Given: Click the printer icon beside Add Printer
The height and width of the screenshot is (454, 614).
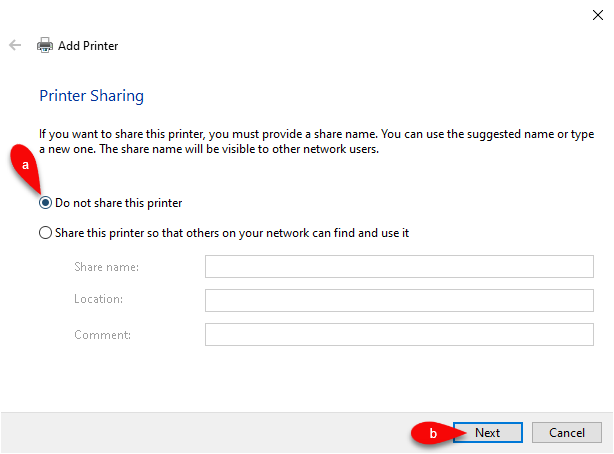Looking at the screenshot, I should coord(45,45).
